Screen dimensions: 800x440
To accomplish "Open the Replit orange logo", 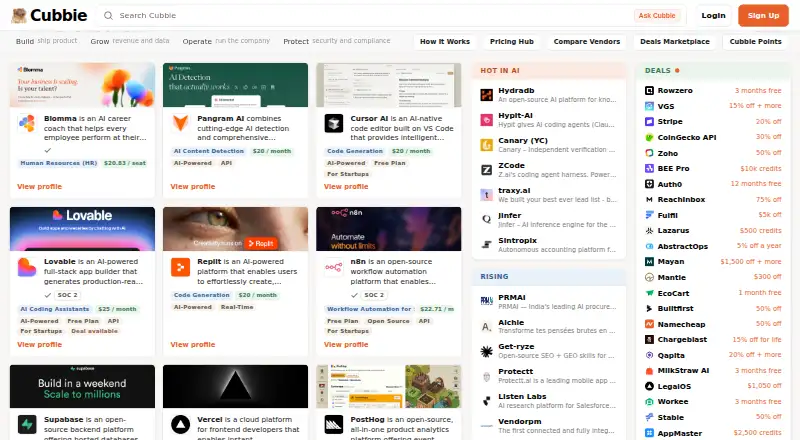I will click(180, 267).
